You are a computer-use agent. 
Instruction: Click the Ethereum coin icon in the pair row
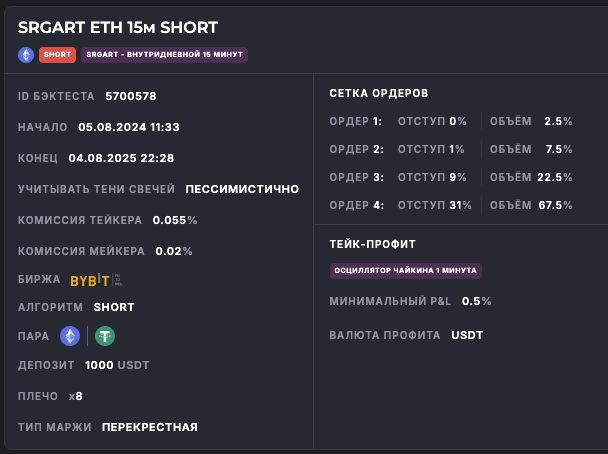(x=70, y=336)
